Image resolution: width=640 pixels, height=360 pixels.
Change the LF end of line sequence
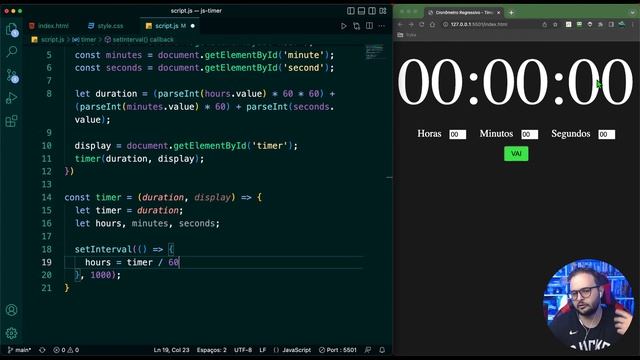[262, 350]
